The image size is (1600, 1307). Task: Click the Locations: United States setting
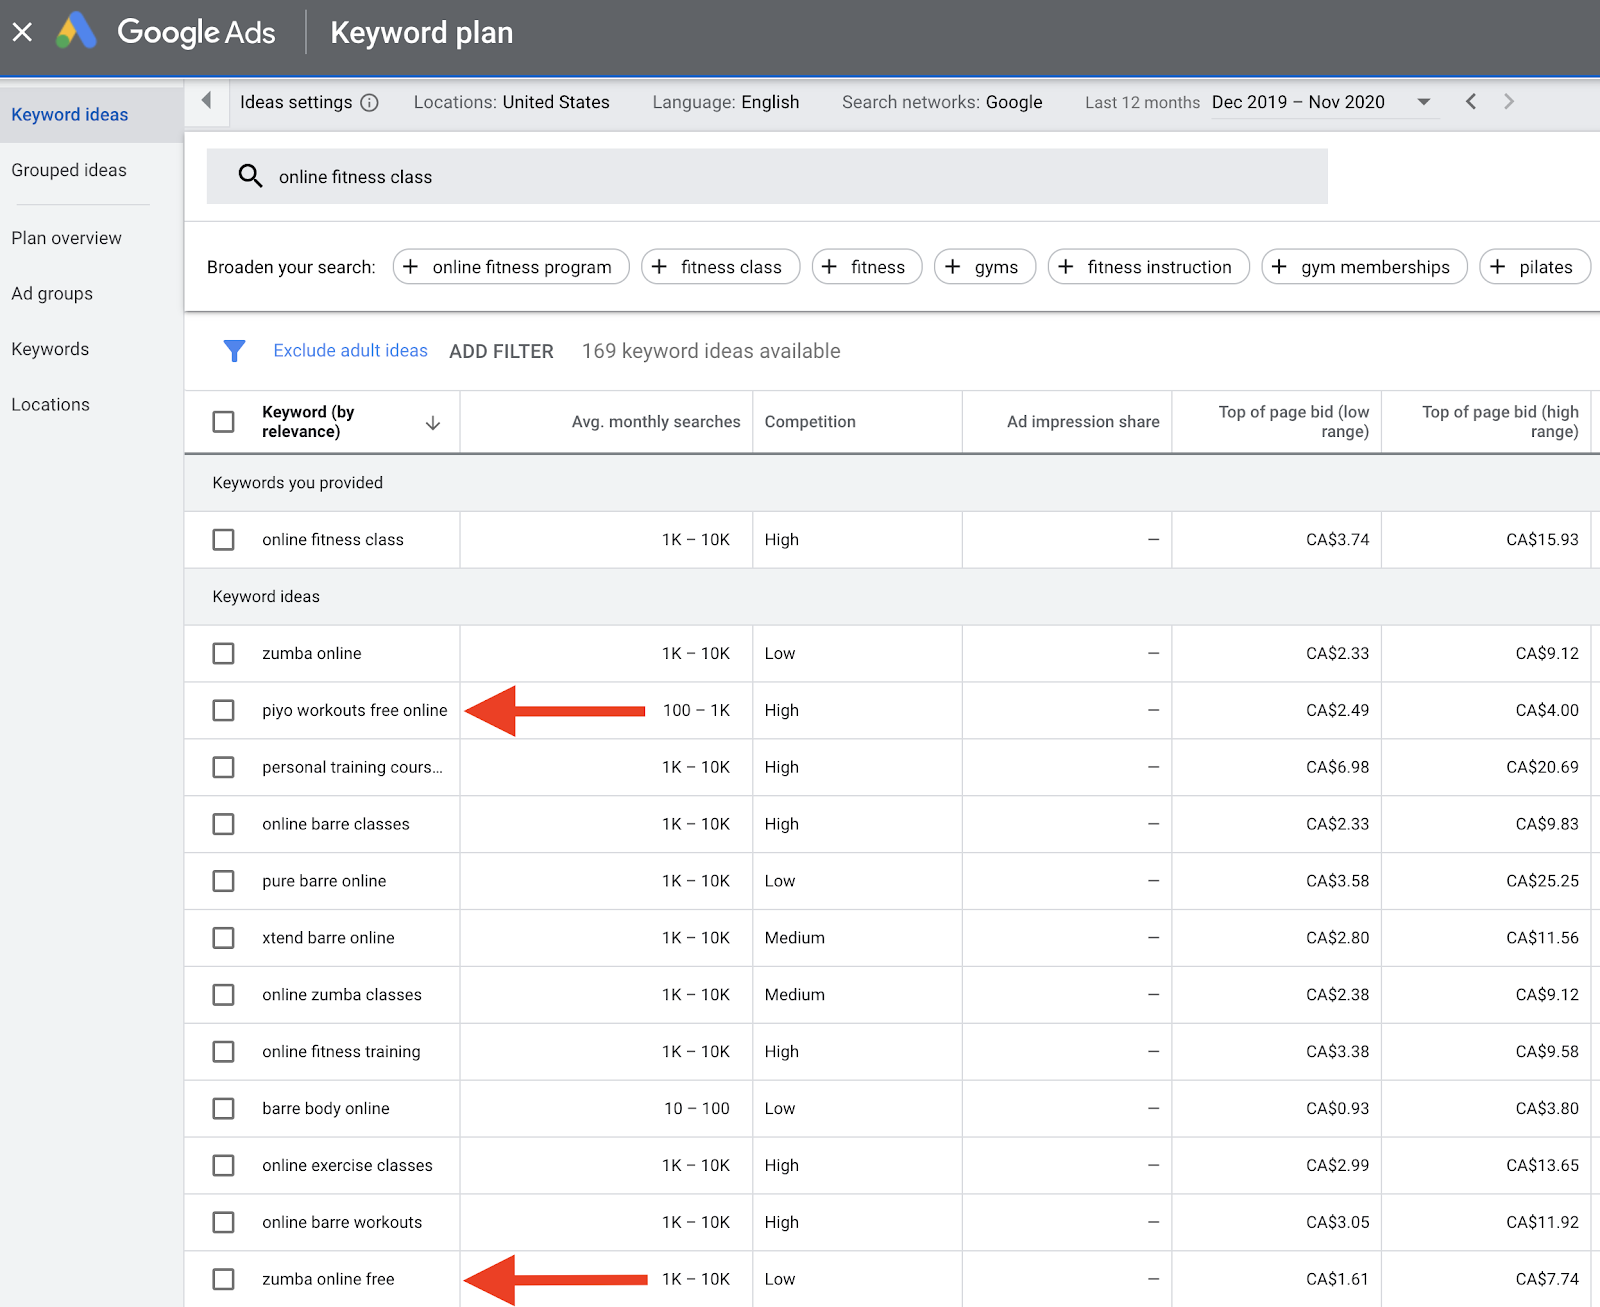coord(511,102)
